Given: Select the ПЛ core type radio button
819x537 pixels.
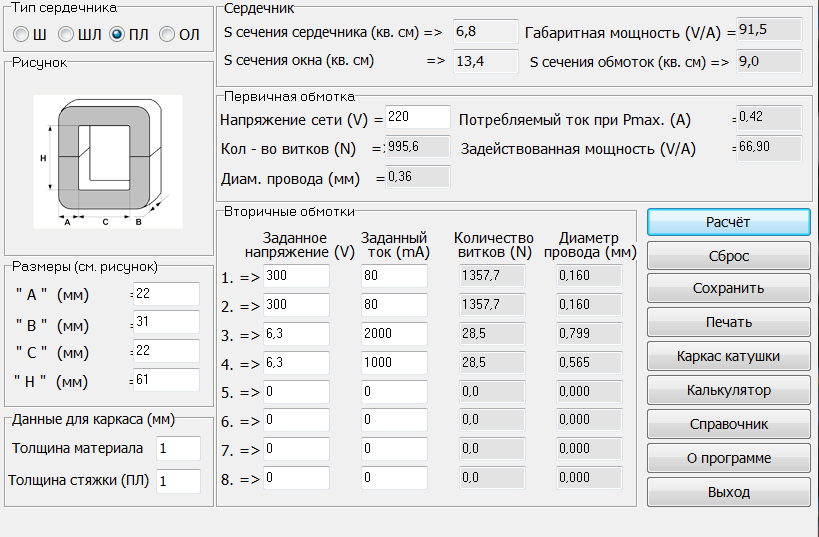Looking at the screenshot, I should (116, 34).
